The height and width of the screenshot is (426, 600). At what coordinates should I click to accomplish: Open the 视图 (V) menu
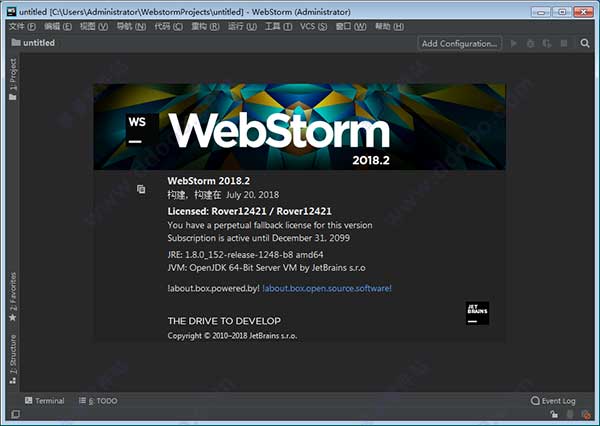[94, 26]
